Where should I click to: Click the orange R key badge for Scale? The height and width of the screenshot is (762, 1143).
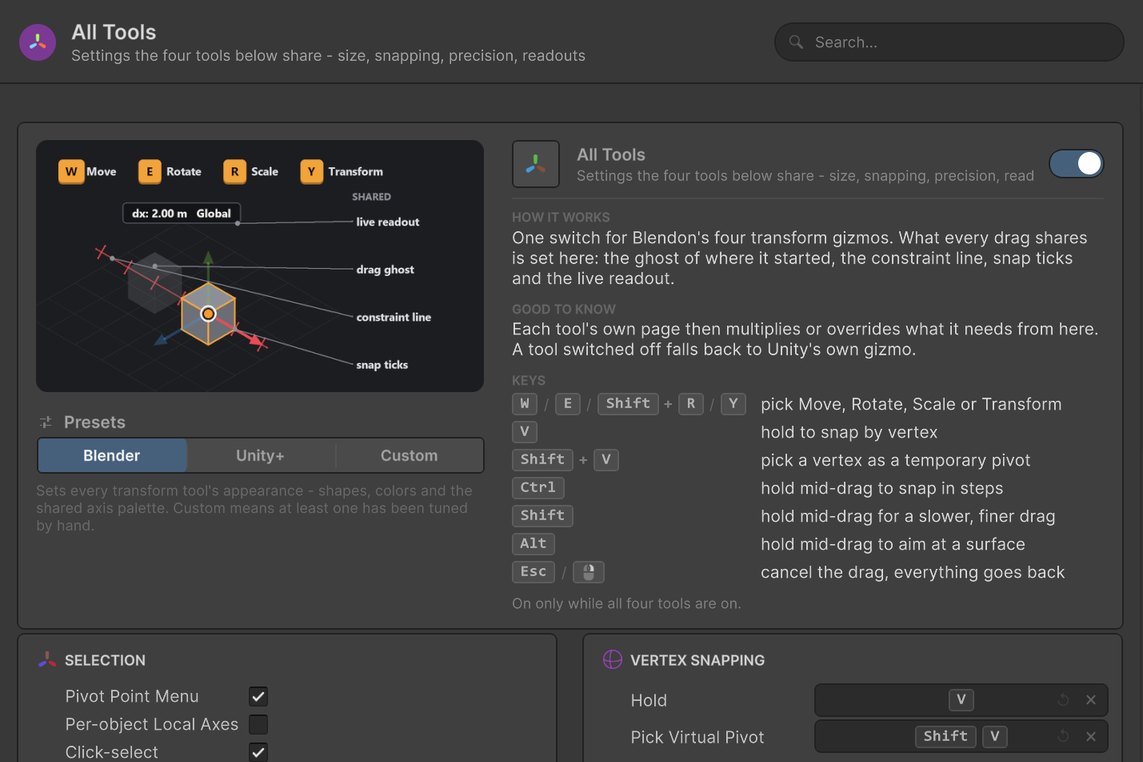coord(235,171)
